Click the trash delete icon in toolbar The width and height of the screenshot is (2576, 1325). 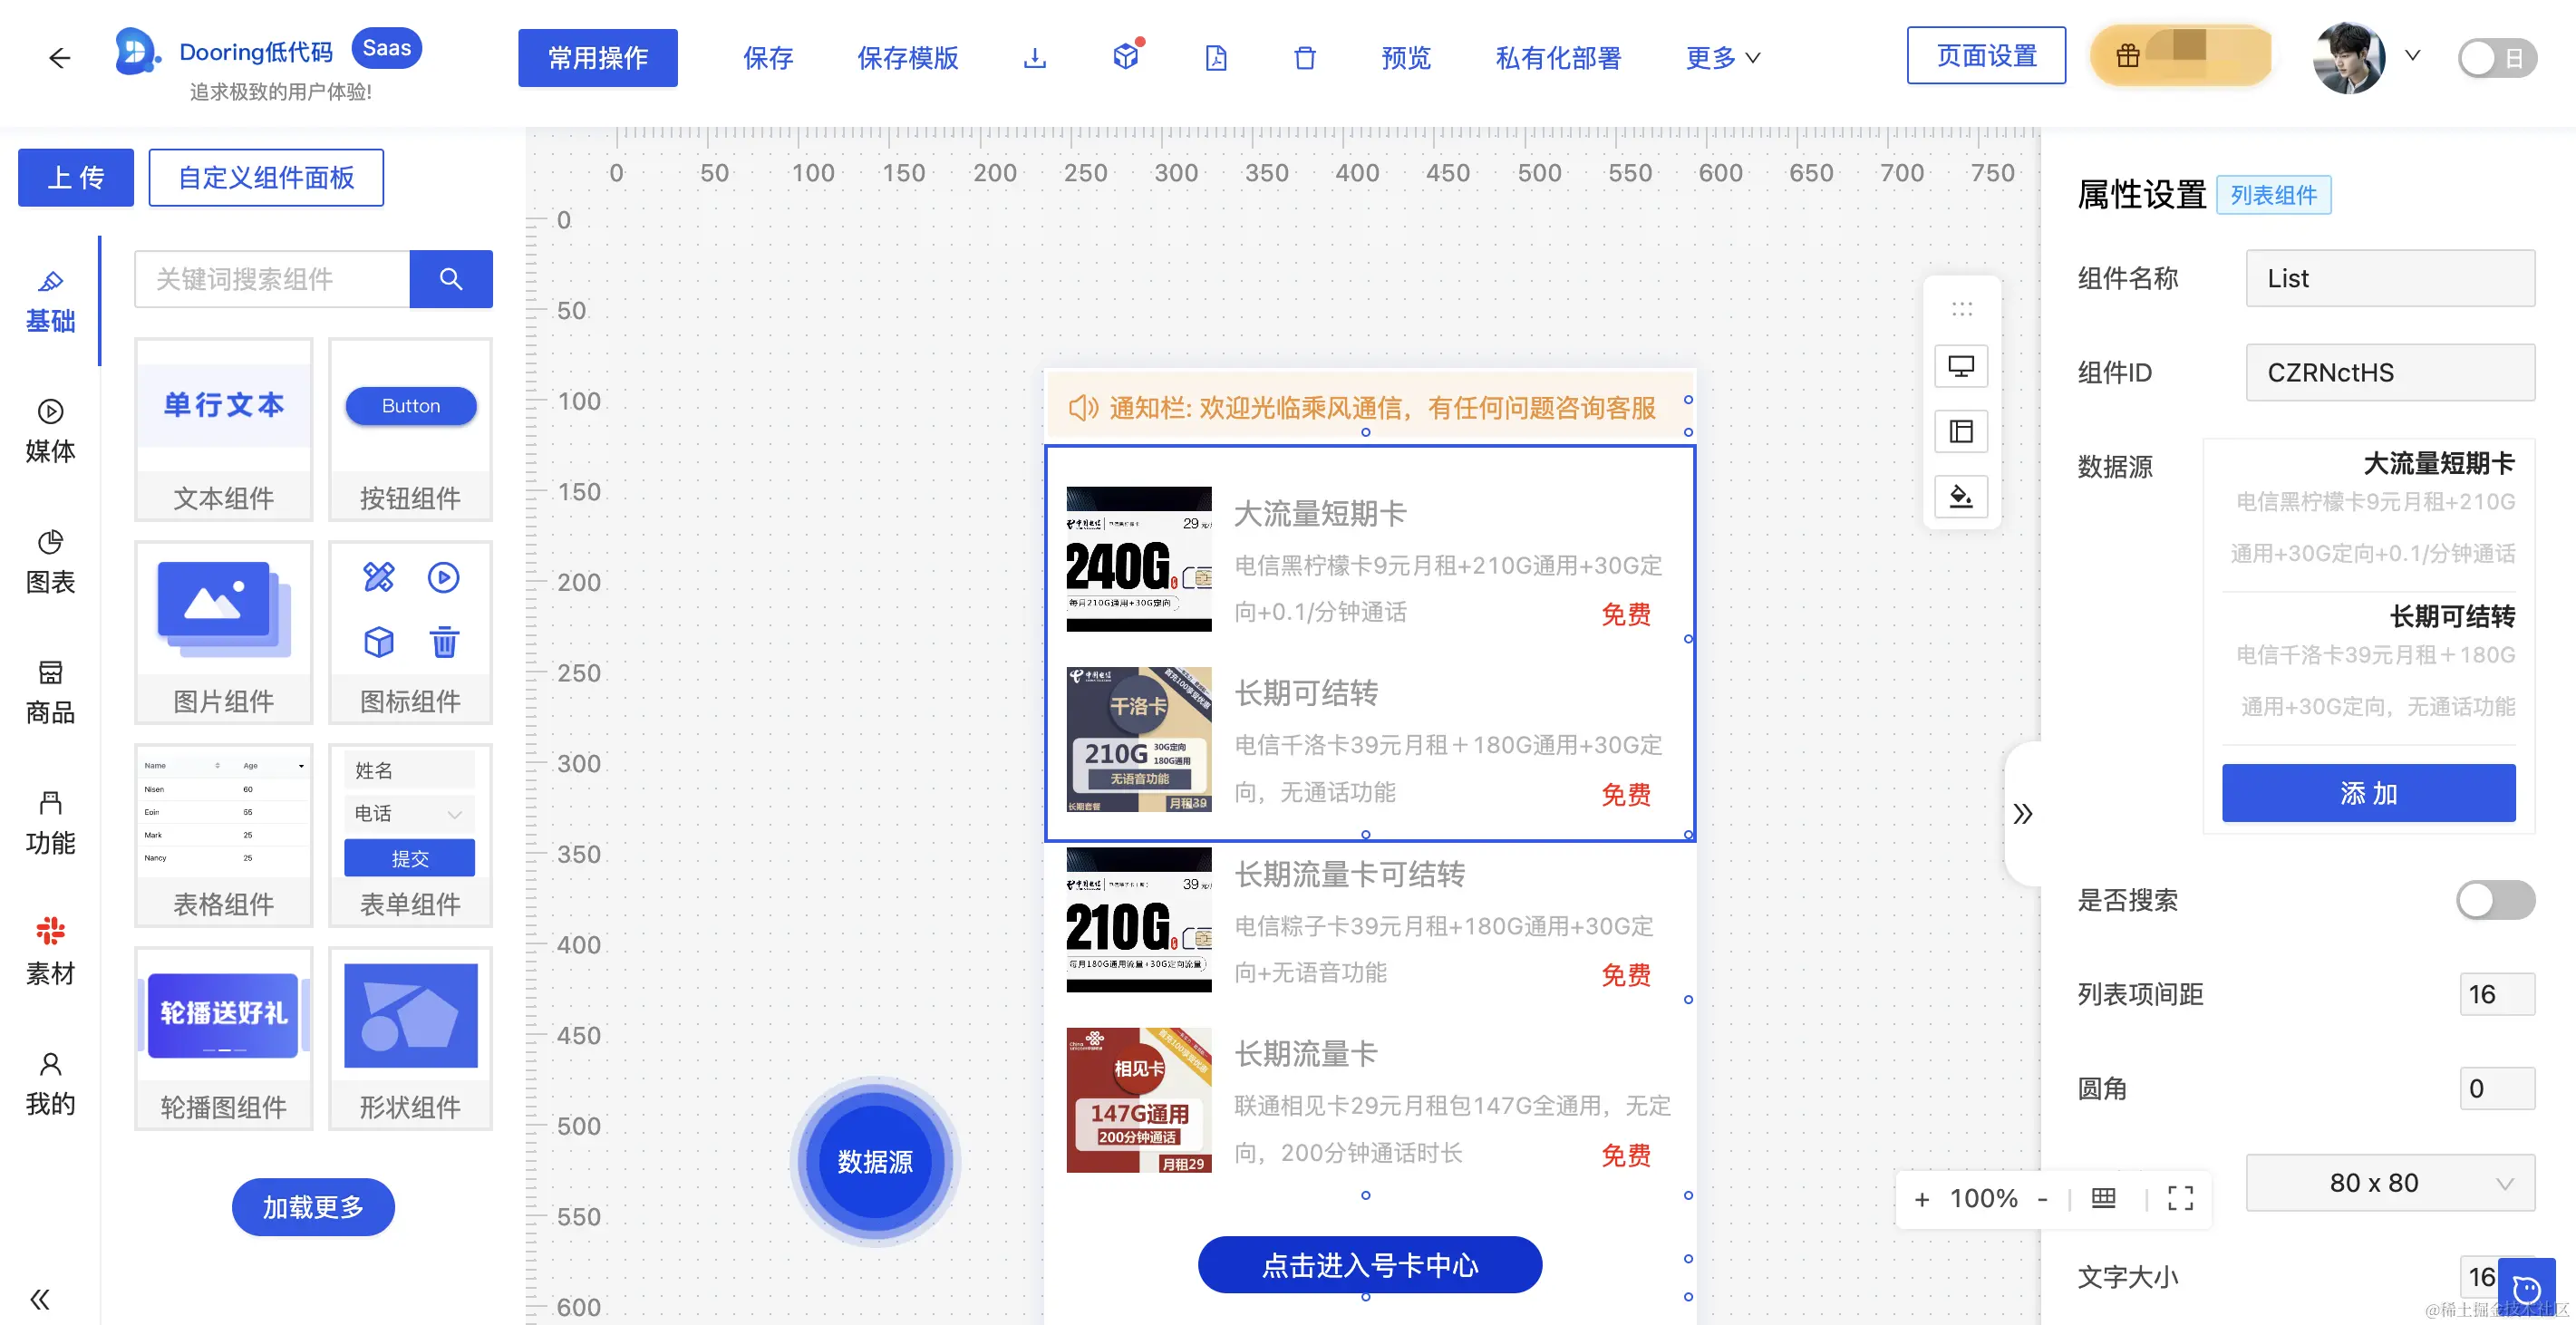point(1304,58)
